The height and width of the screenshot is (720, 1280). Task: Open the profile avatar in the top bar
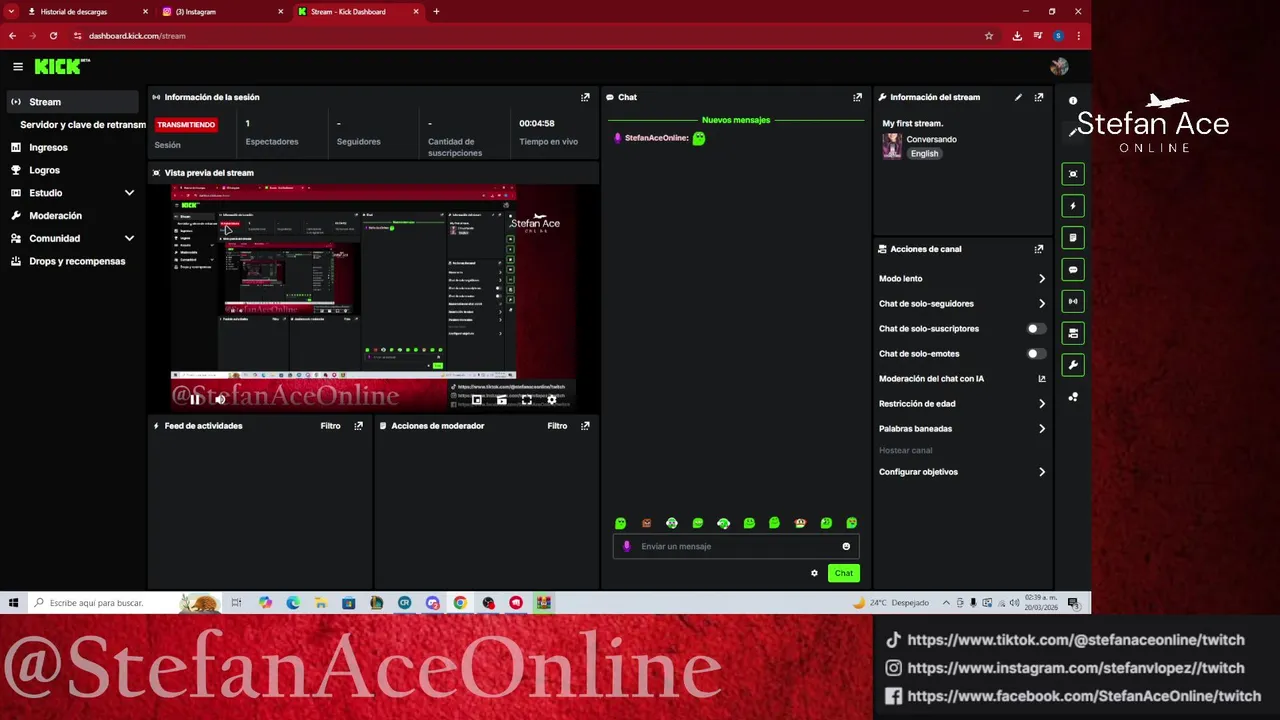tap(1059, 67)
